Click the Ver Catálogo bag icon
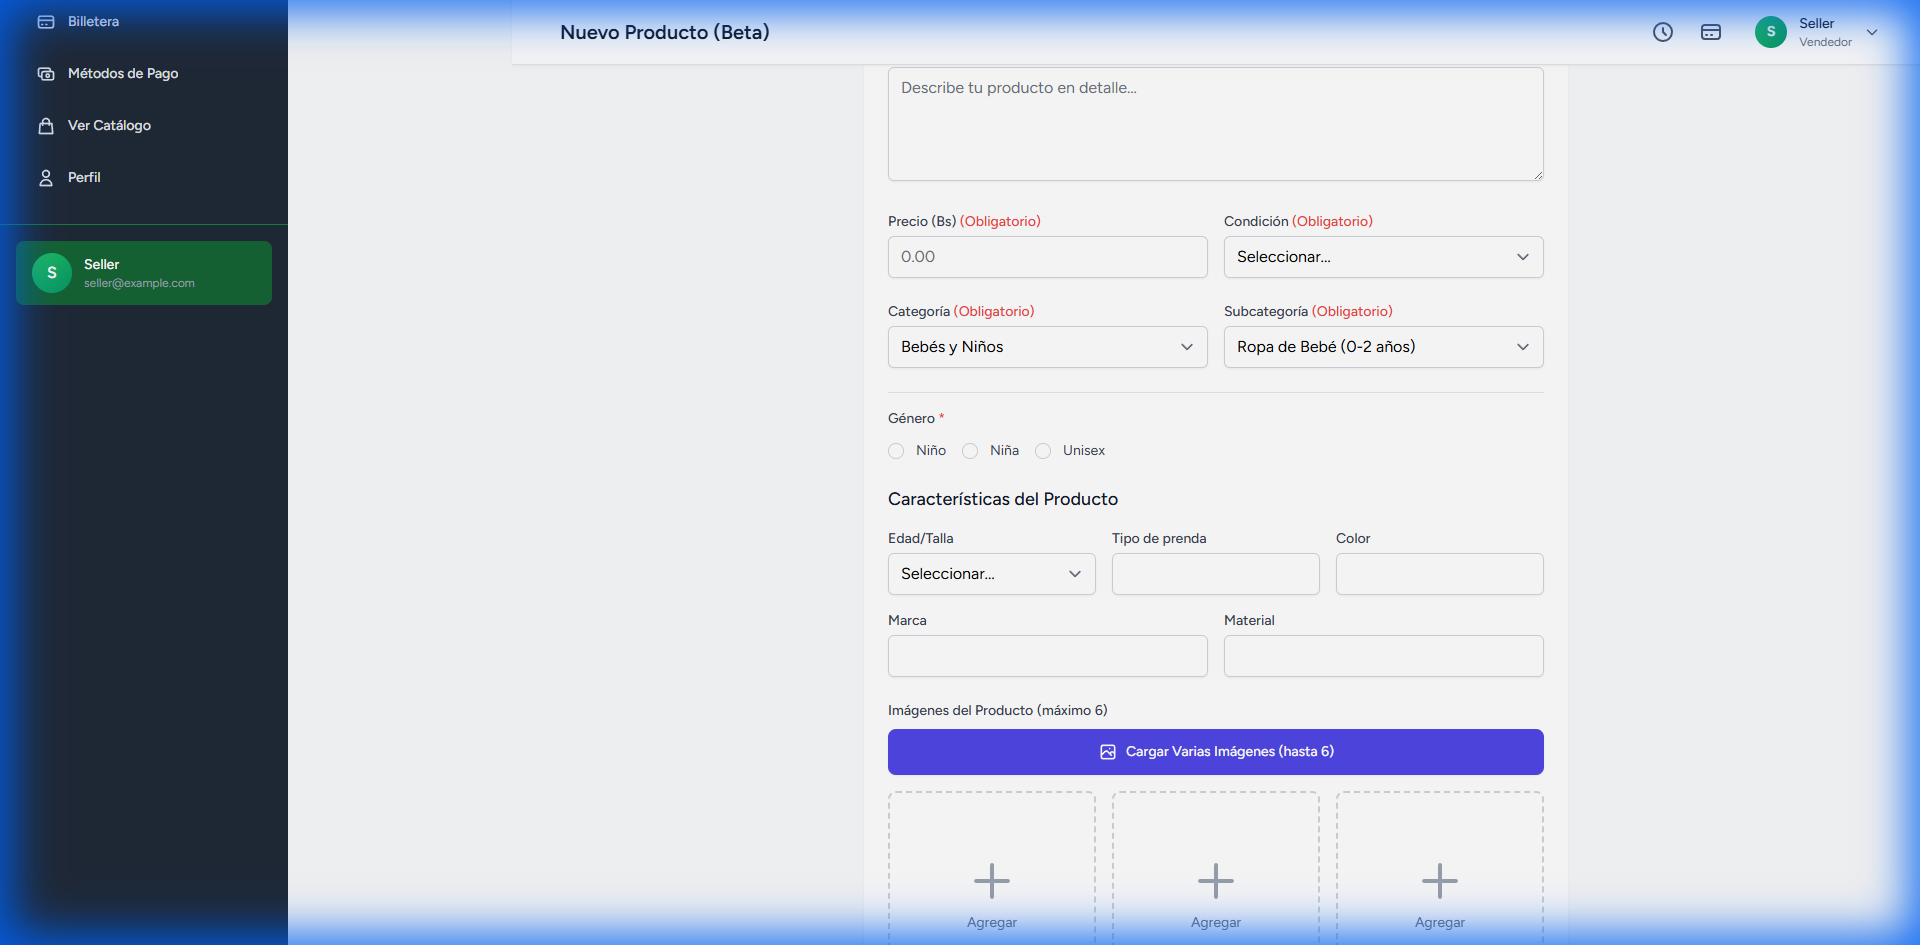 [46, 126]
